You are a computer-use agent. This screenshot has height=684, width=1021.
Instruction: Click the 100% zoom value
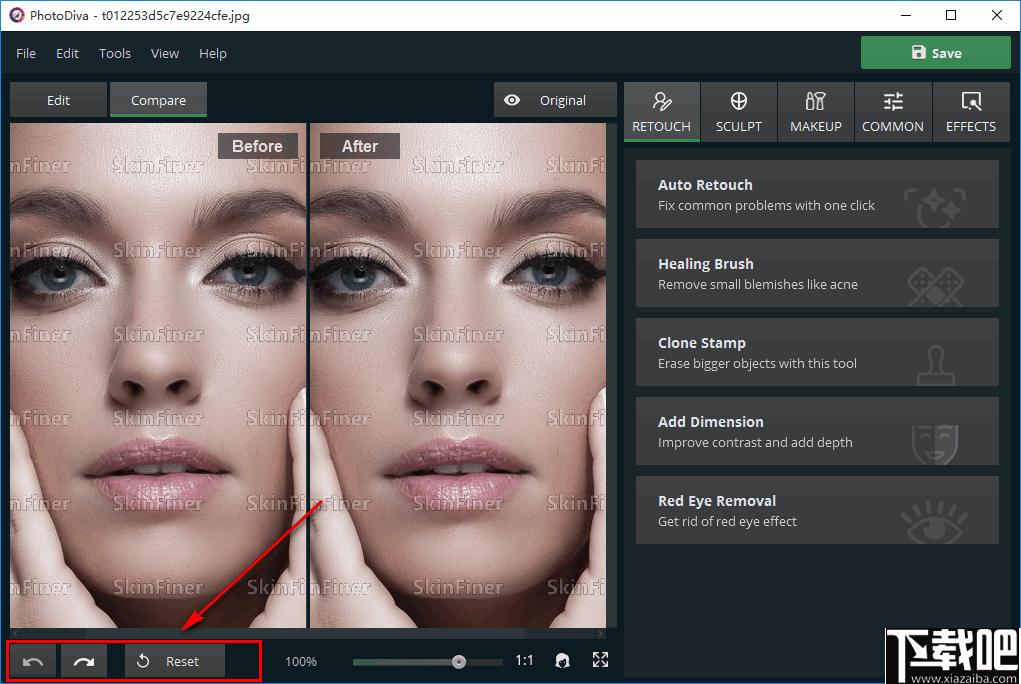point(301,661)
